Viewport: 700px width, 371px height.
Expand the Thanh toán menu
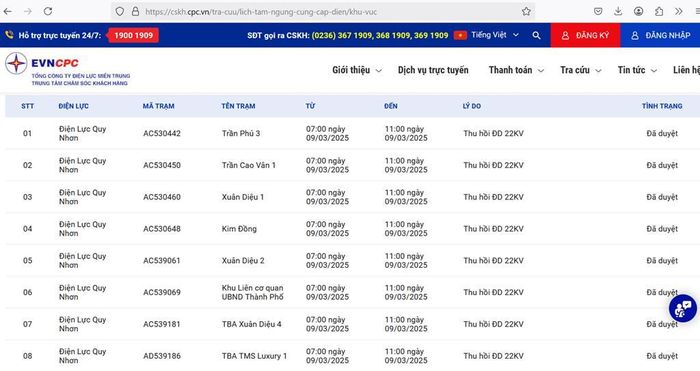click(516, 70)
